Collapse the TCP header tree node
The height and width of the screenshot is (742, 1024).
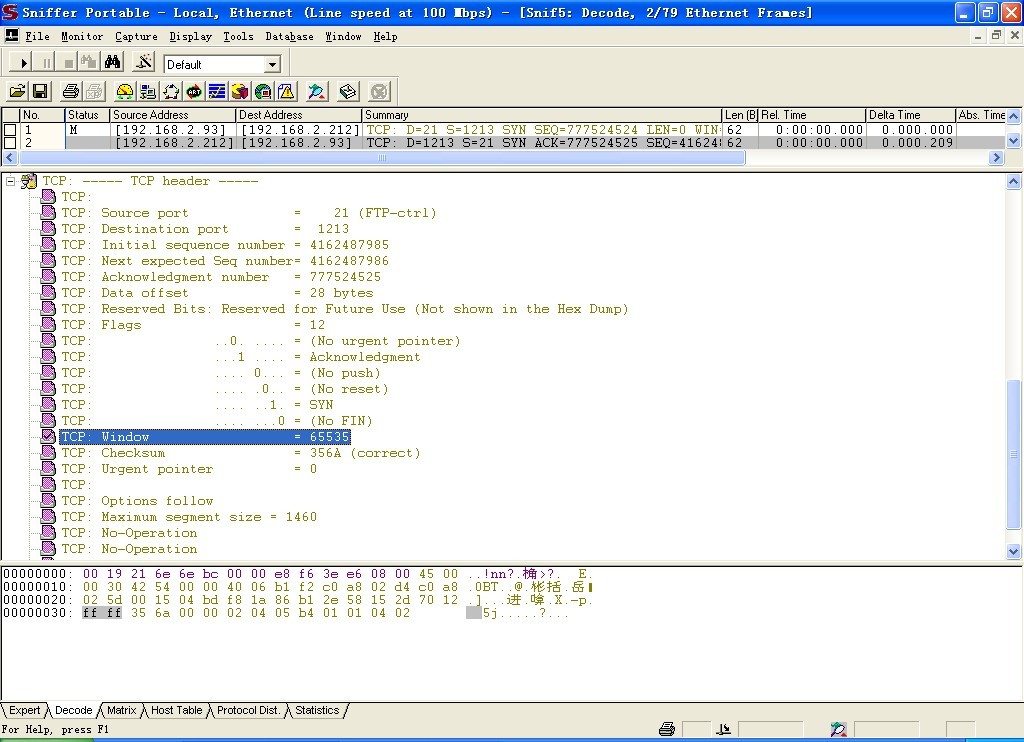tap(10, 181)
